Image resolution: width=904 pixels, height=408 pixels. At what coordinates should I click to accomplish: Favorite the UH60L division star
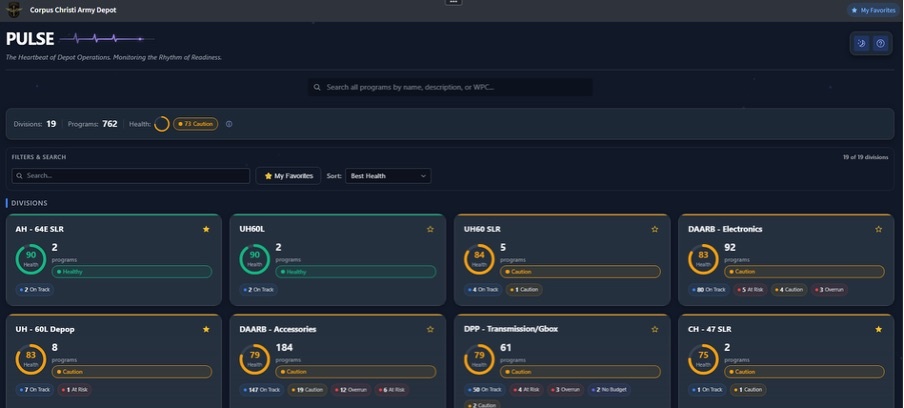[430, 229]
